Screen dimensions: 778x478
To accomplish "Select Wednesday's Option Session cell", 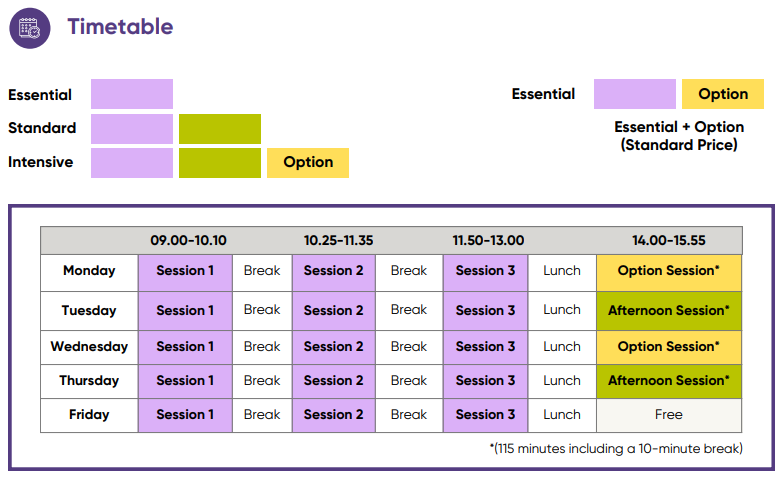I will click(669, 346).
